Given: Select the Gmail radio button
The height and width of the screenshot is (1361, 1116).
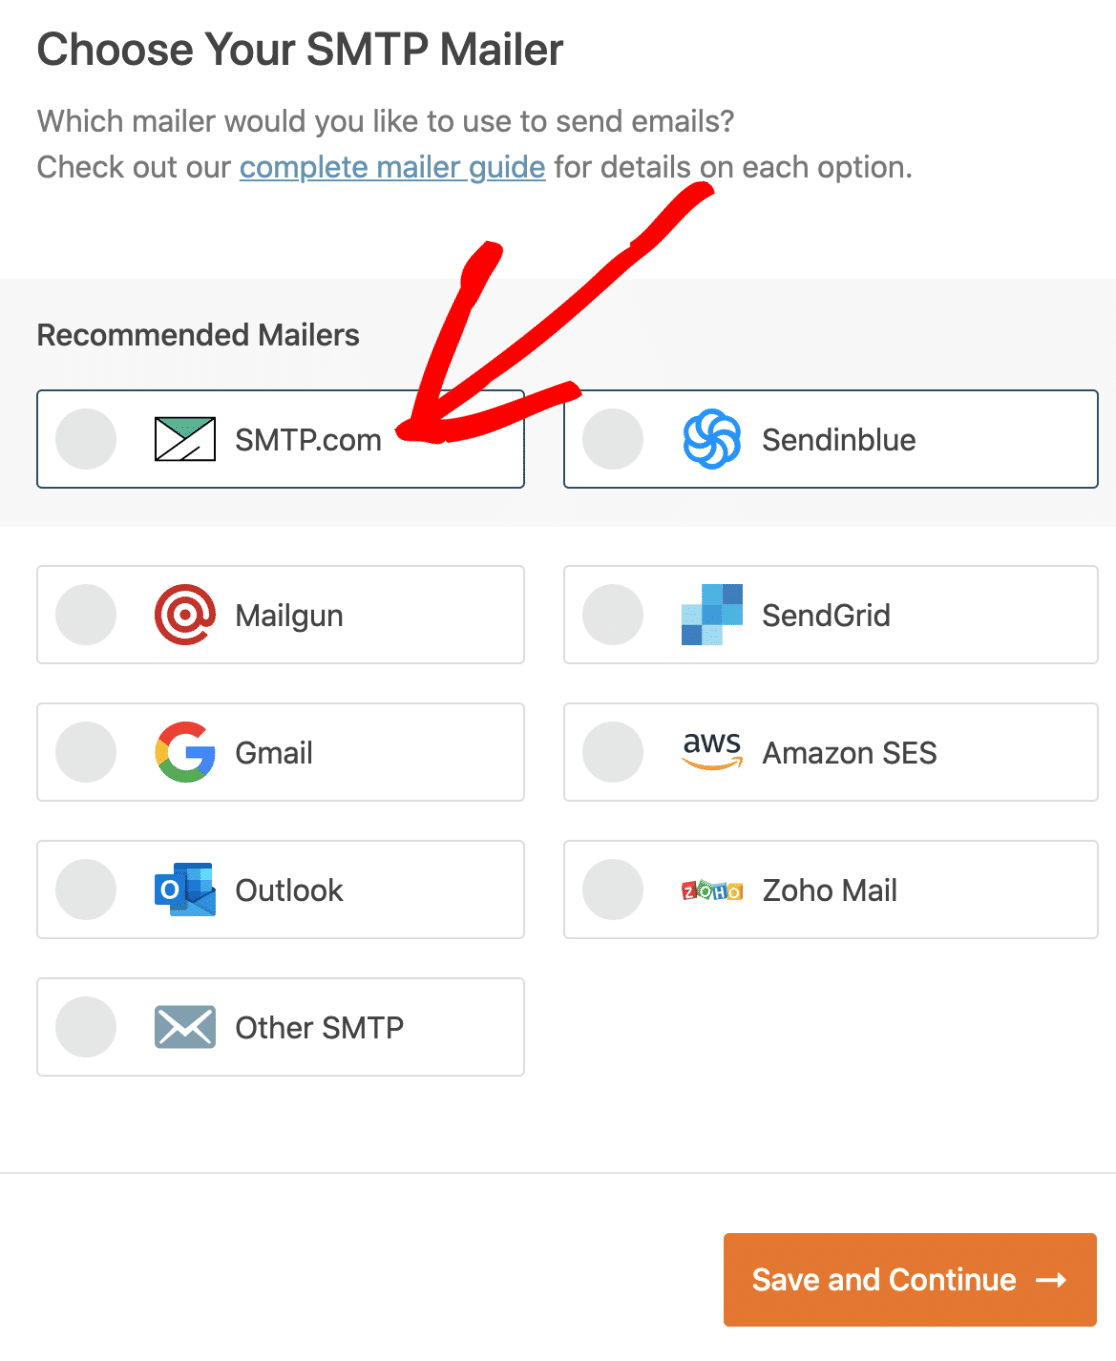Looking at the screenshot, I should pos(86,752).
